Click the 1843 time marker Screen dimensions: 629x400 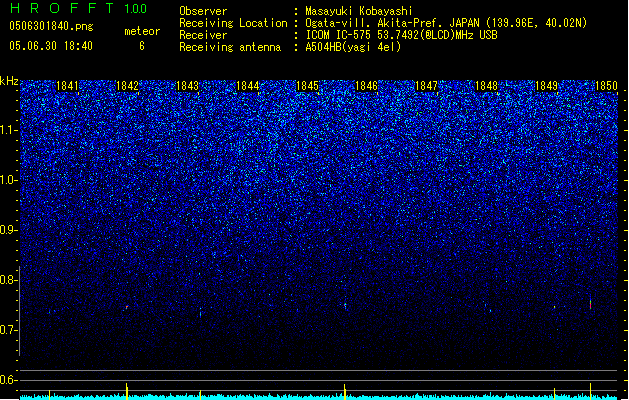tap(187, 86)
